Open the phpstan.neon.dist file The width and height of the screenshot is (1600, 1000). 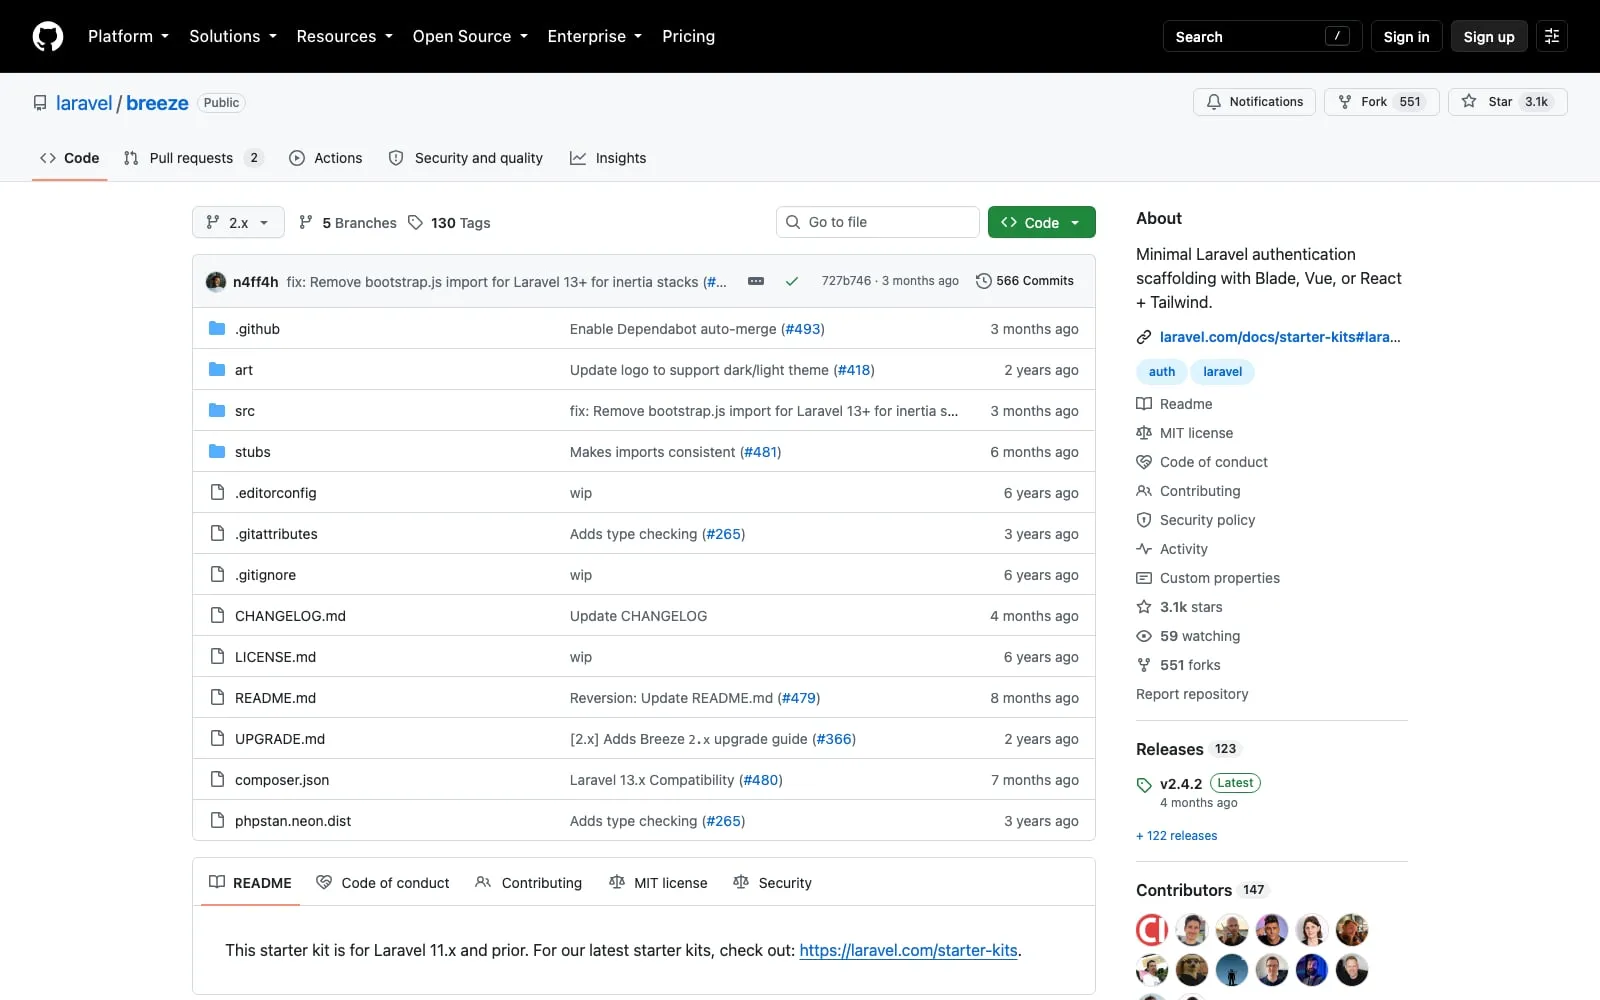tap(293, 821)
